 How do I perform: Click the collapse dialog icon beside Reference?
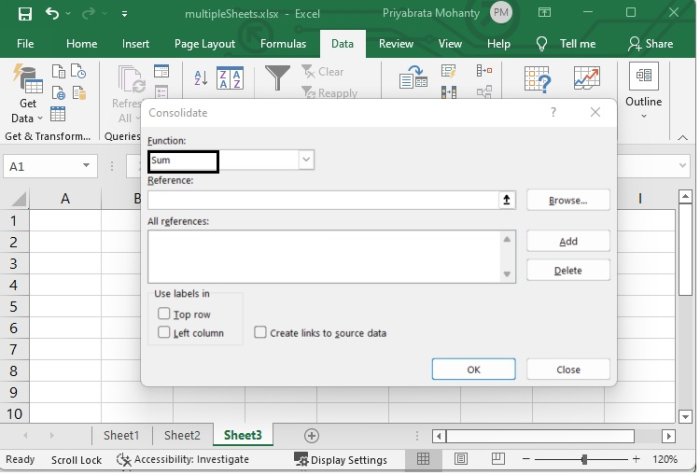pyautogui.click(x=507, y=200)
